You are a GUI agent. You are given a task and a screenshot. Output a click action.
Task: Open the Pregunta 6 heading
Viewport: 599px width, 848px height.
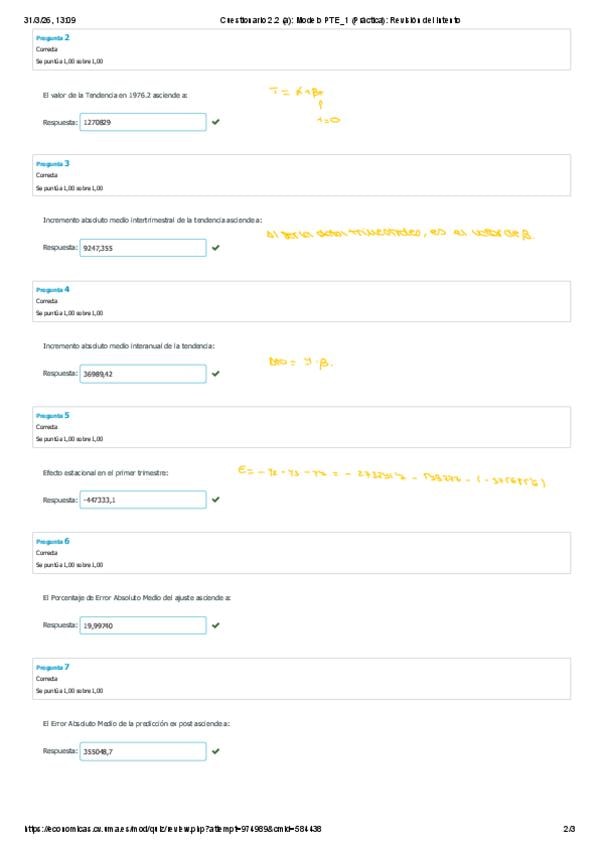[x=52, y=541]
